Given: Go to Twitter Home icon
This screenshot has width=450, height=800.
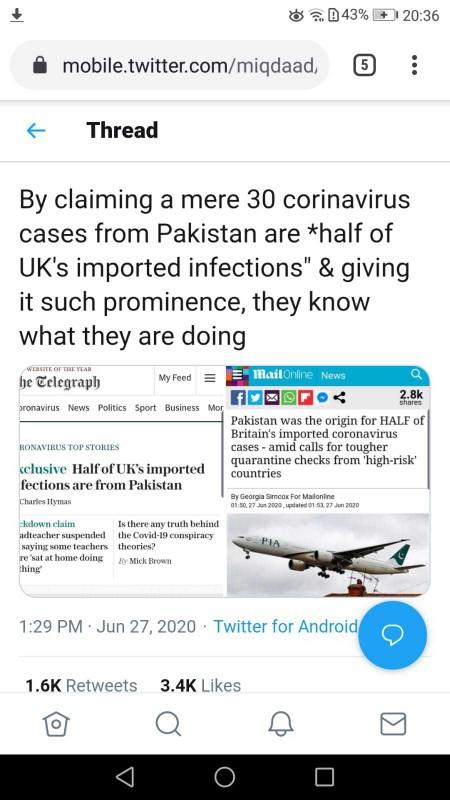Looking at the screenshot, I should [56, 723].
